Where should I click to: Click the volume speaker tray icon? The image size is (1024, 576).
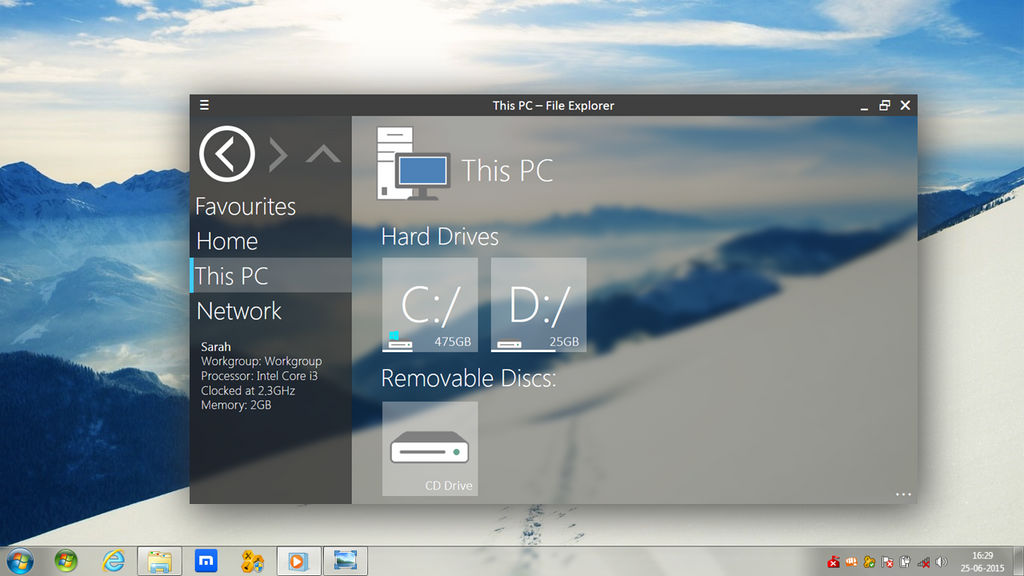pos(941,562)
